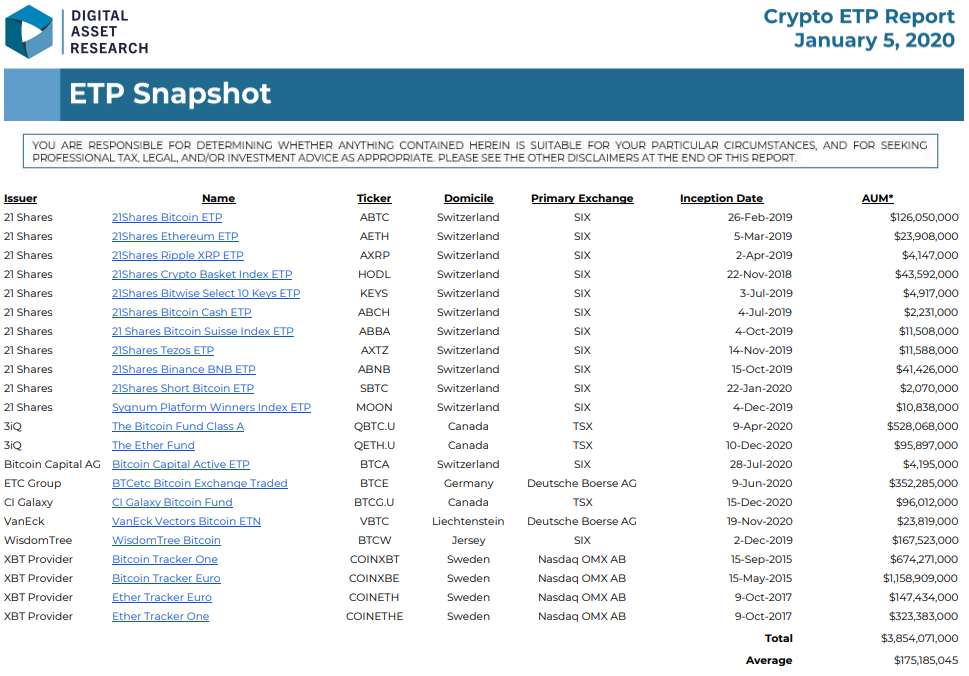The width and height of the screenshot is (969, 676).
Task: Click the issuer cell Bitcoin Capital AG
Action: (52, 465)
